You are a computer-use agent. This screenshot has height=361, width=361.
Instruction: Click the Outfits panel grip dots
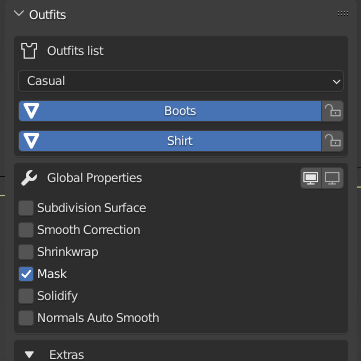343,14
